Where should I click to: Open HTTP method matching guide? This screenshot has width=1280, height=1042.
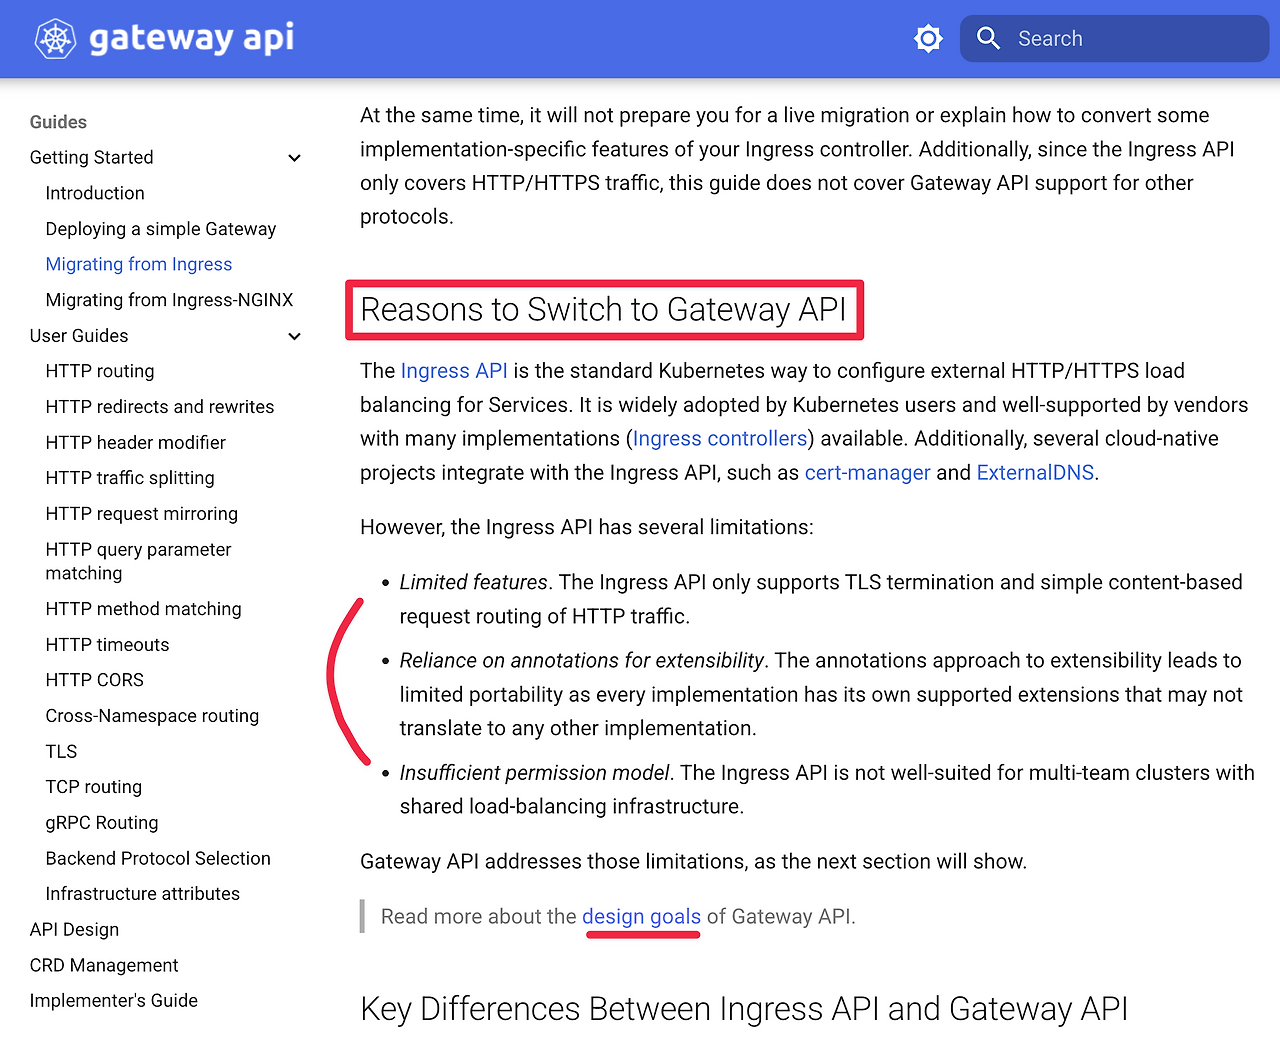point(144,609)
